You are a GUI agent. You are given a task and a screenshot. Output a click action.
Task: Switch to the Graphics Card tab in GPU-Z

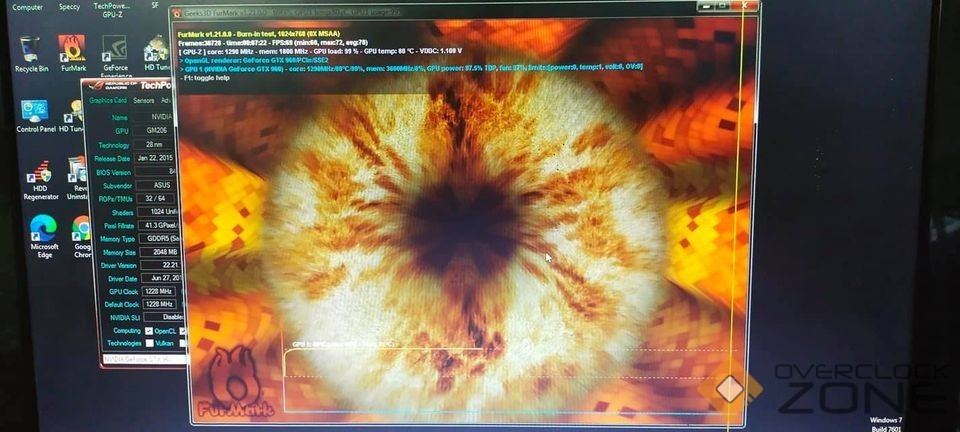pyautogui.click(x=108, y=100)
